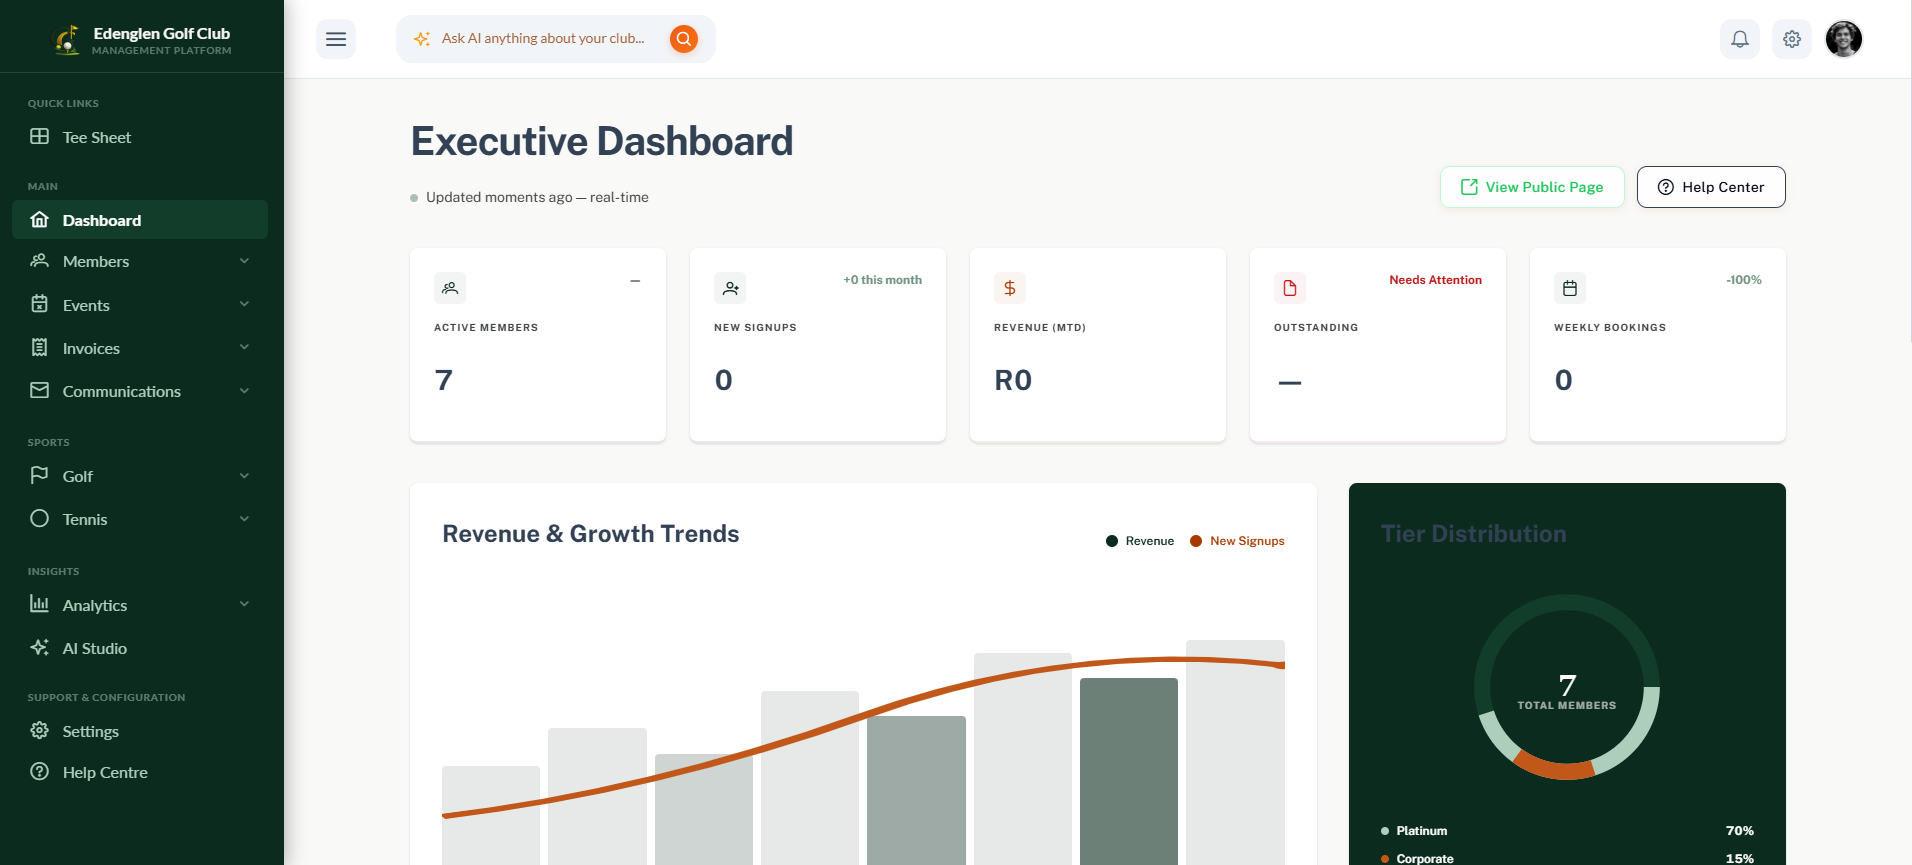
Task: Open Settings in the sidebar
Action: pos(140,731)
